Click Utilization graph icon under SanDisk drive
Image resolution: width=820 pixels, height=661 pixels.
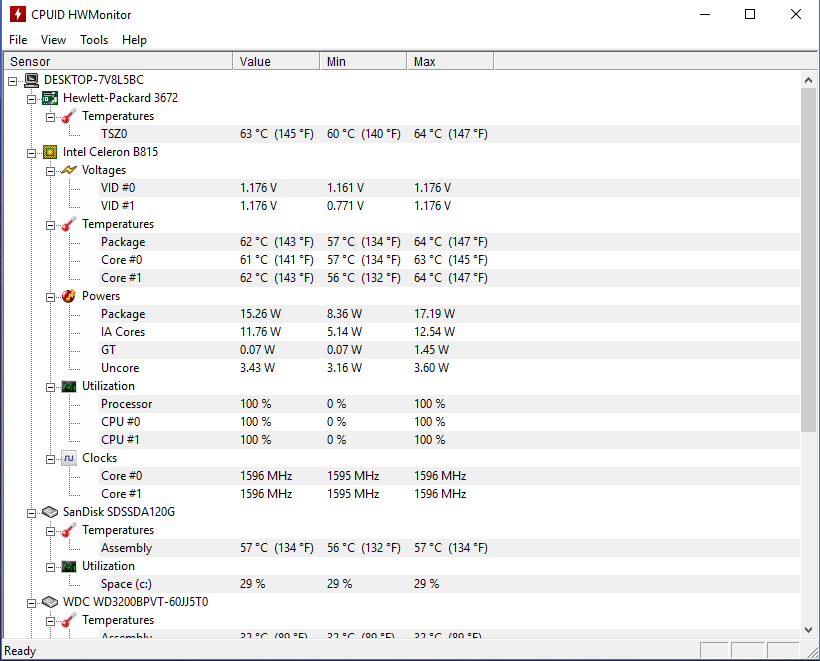[x=69, y=566]
